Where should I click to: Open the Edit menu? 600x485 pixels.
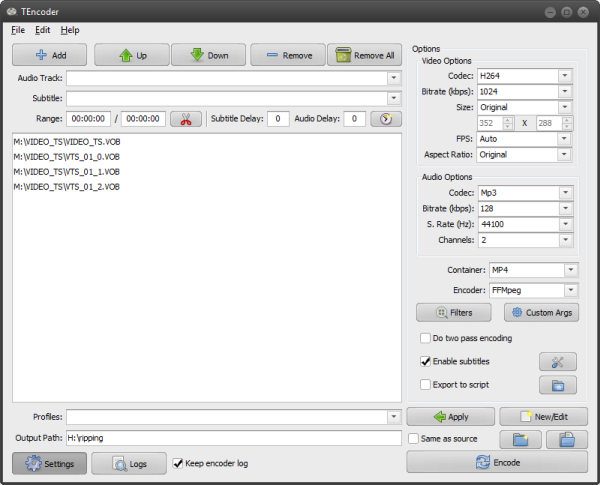coord(42,30)
